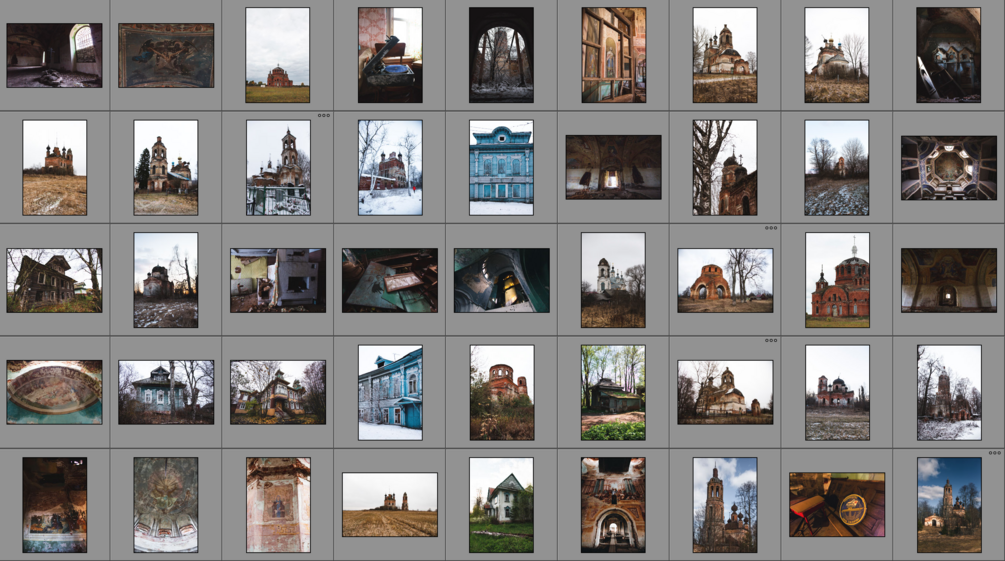Select the dark interior with arched window photo
Viewport: 1005px width, 561px height.
coord(54,55)
